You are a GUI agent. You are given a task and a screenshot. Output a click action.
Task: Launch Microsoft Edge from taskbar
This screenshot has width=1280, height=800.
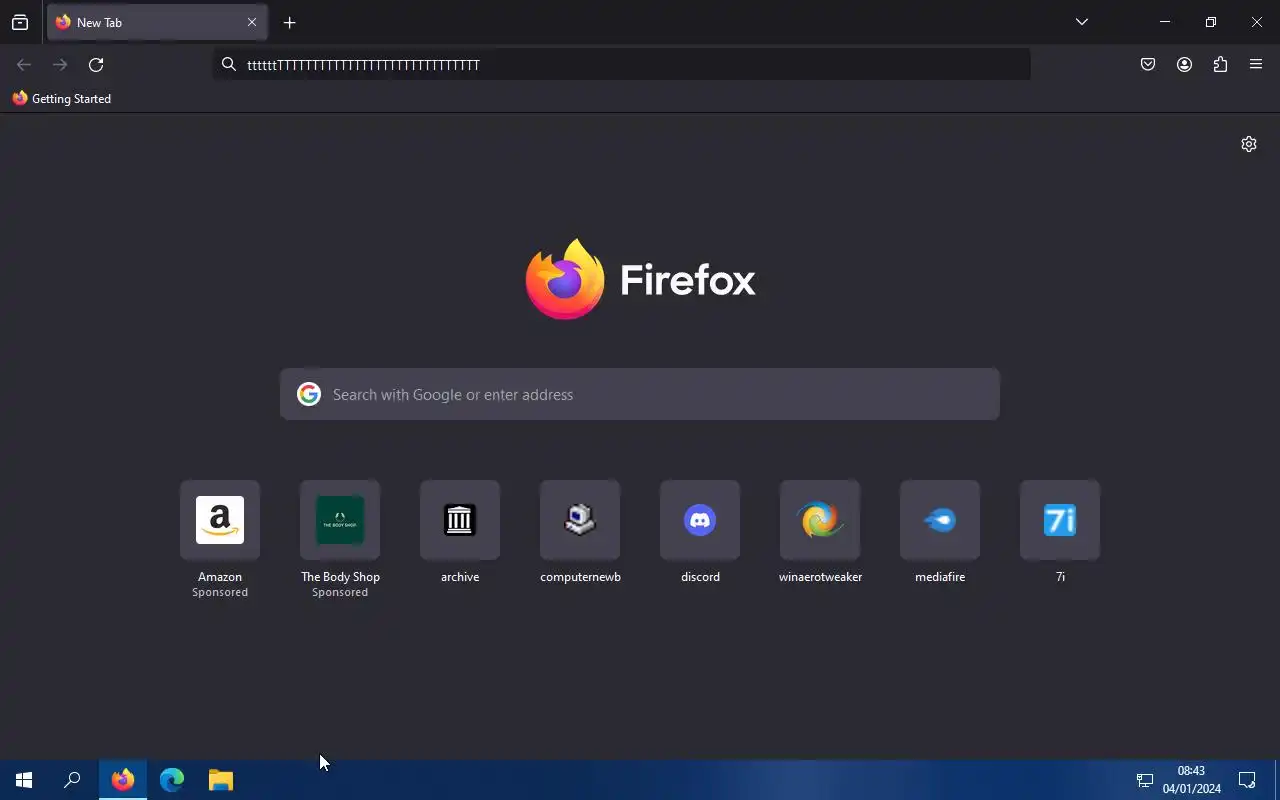pyautogui.click(x=172, y=780)
